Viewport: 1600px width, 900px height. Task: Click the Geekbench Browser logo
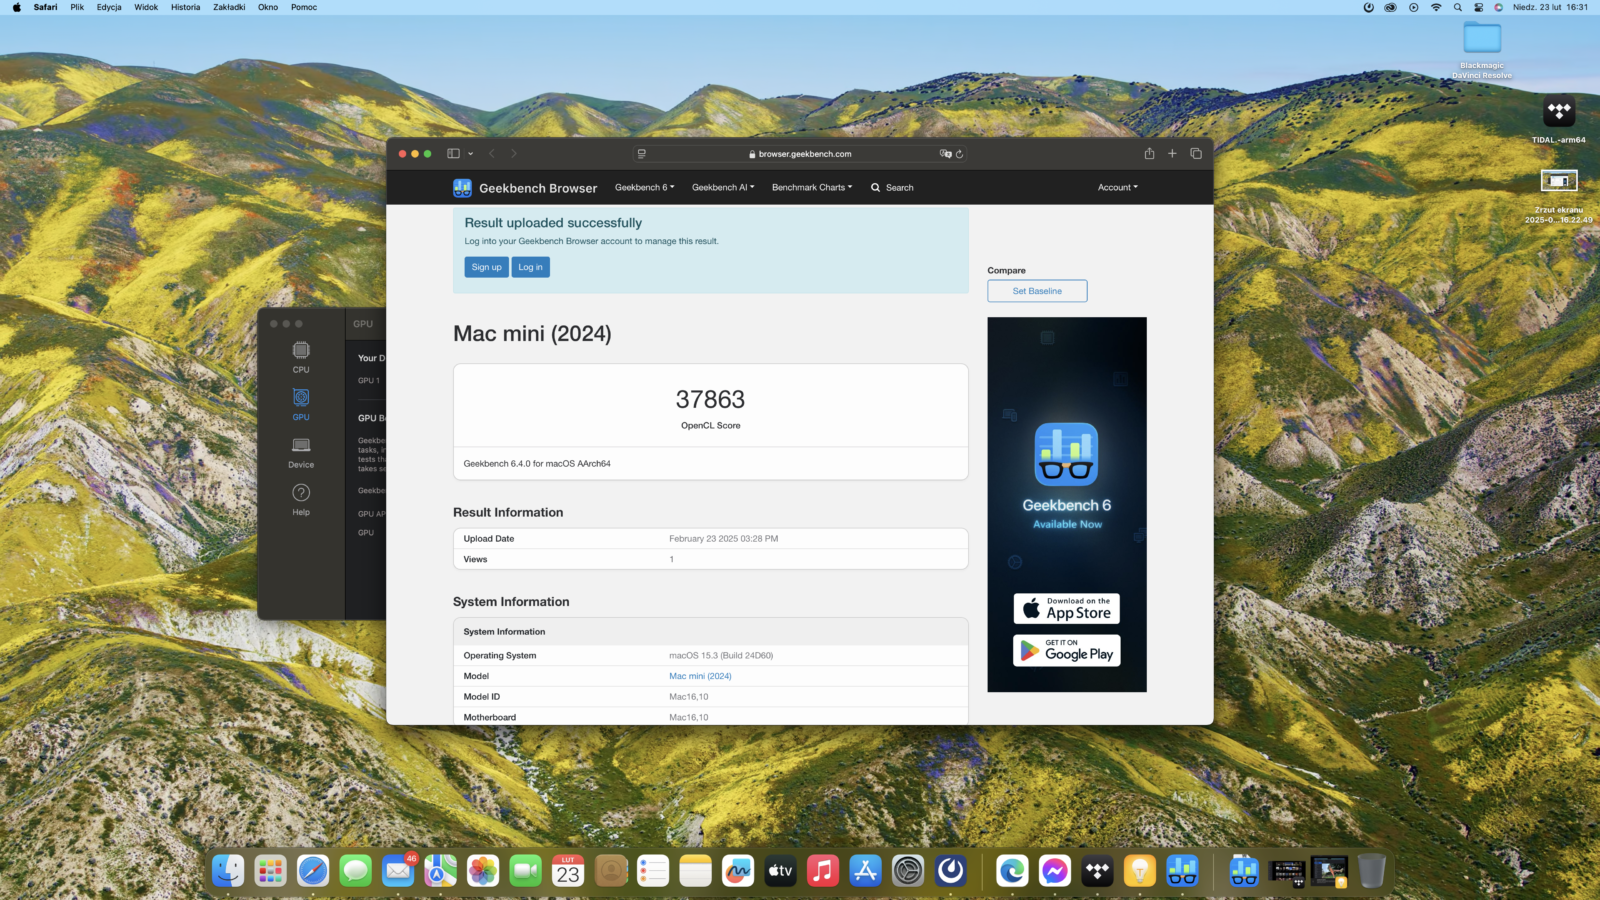point(525,188)
